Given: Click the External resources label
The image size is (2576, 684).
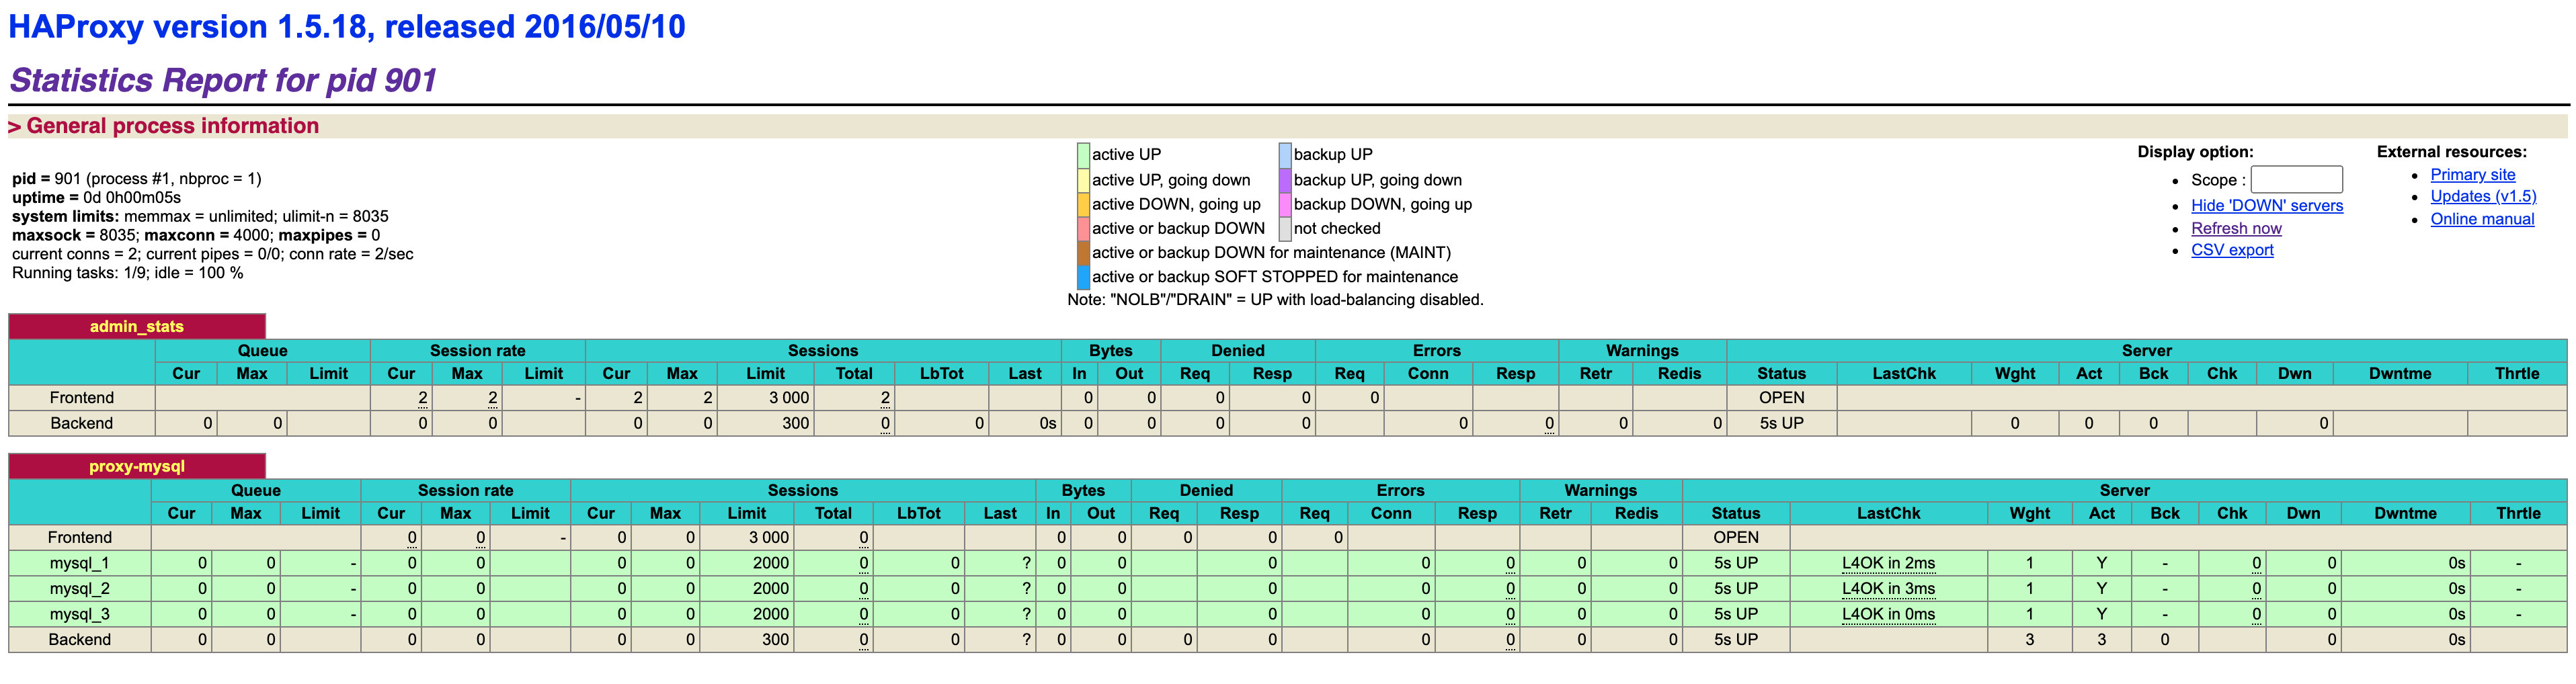Looking at the screenshot, I should [x=2452, y=152].
